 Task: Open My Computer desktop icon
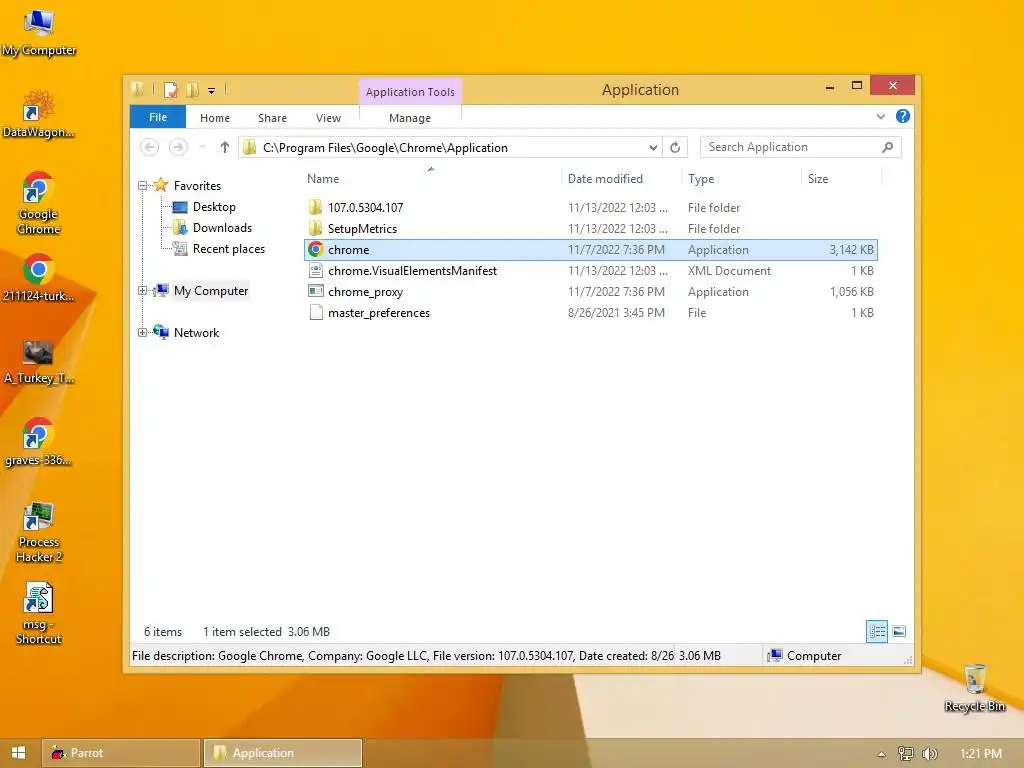(x=39, y=33)
